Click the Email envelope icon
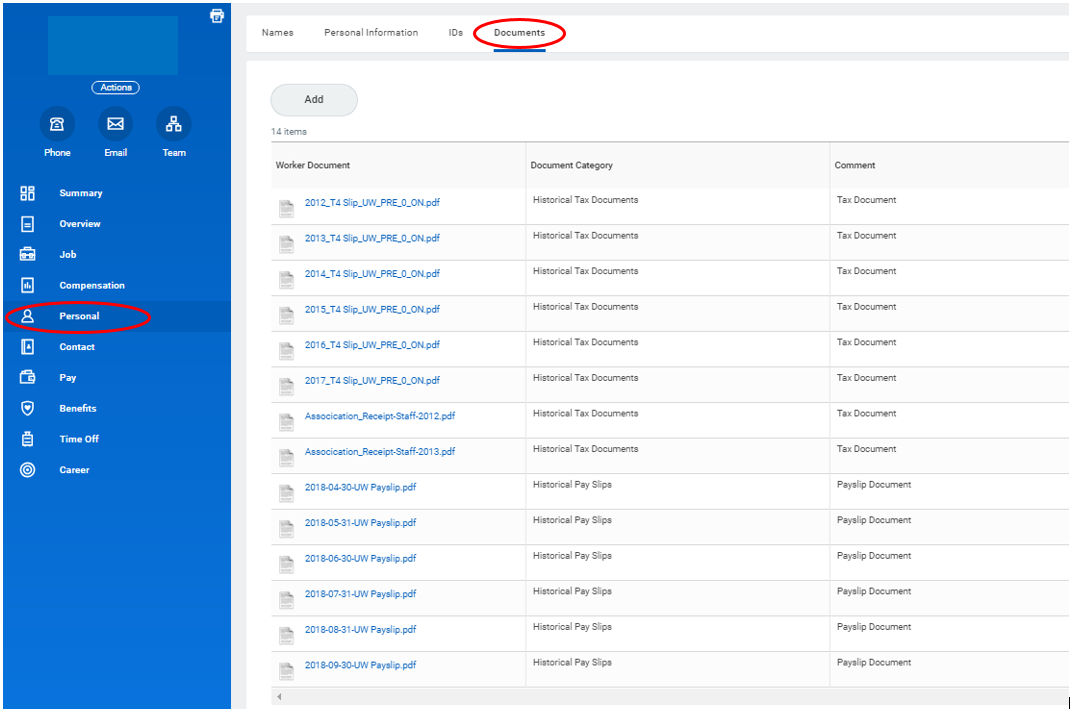 coord(115,124)
